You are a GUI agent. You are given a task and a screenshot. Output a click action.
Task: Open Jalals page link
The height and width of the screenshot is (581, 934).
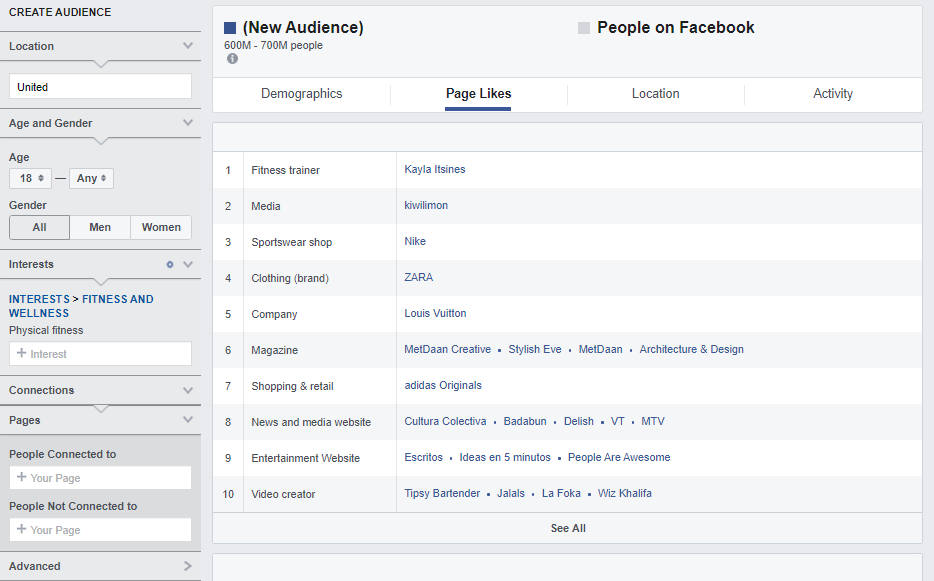point(511,493)
